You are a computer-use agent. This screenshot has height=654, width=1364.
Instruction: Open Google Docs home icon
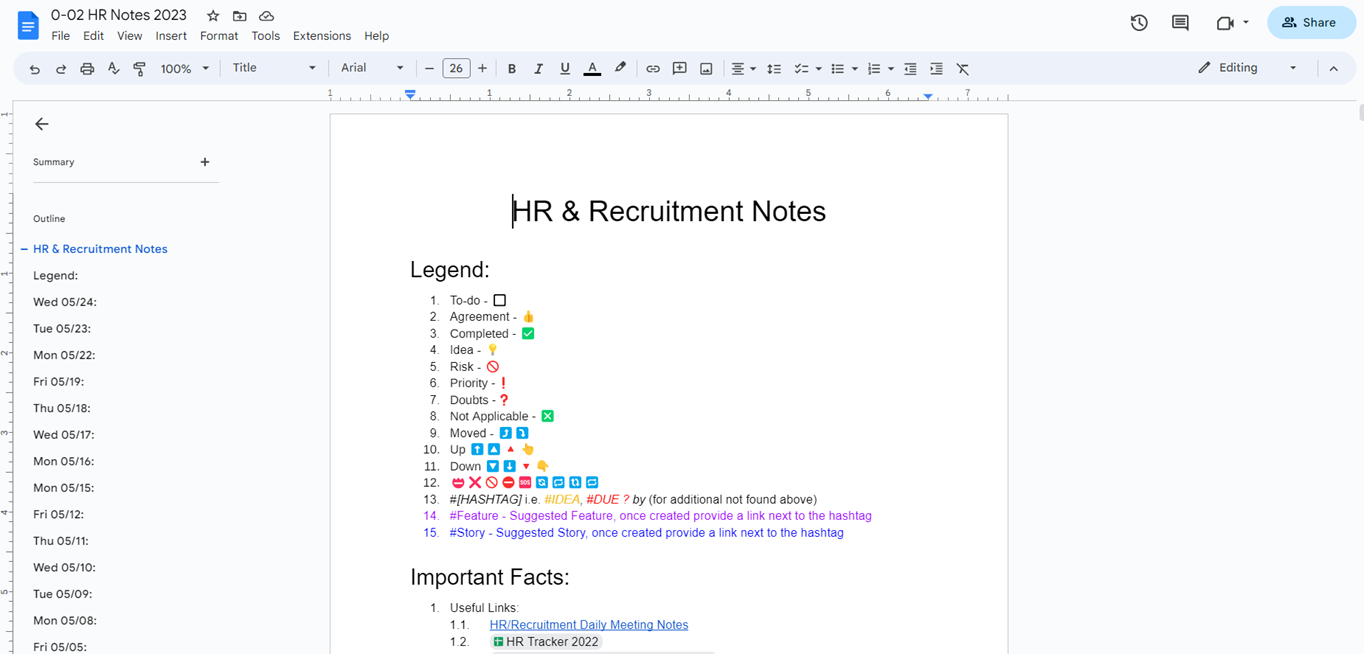(x=27, y=24)
